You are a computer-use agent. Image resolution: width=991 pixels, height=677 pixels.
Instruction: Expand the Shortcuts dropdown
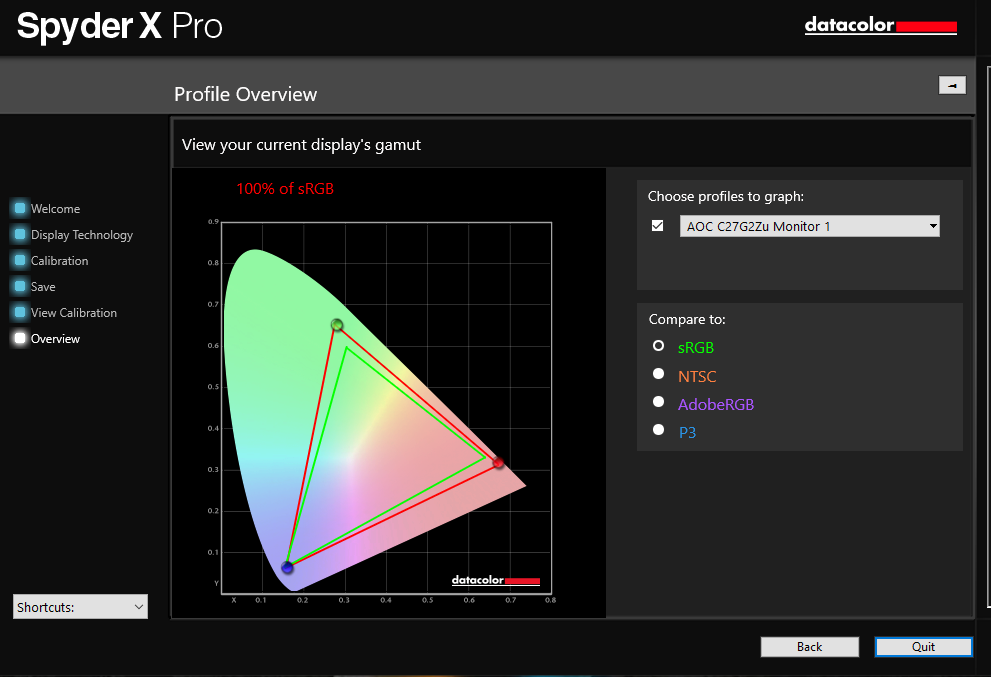coord(80,606)
